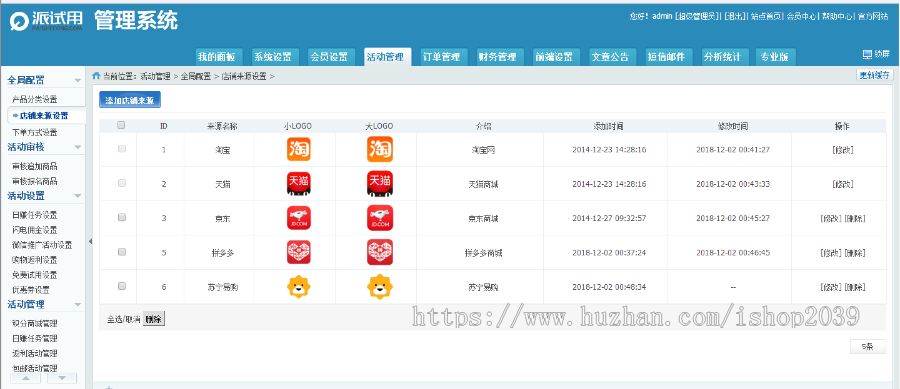
Task: Click the 更新缓存 button
Action: coord(874,75)
